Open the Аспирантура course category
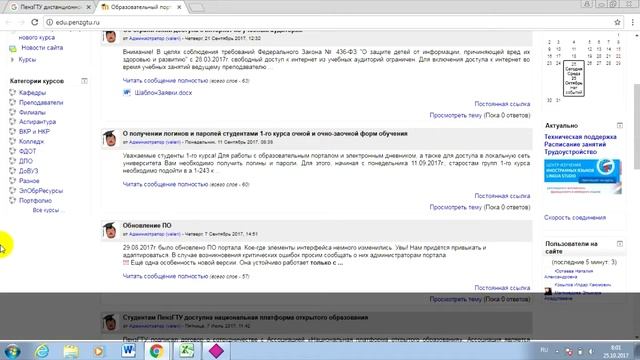This screenshot has height=360, width=640. pyautogui.click(x=38, y=122)
